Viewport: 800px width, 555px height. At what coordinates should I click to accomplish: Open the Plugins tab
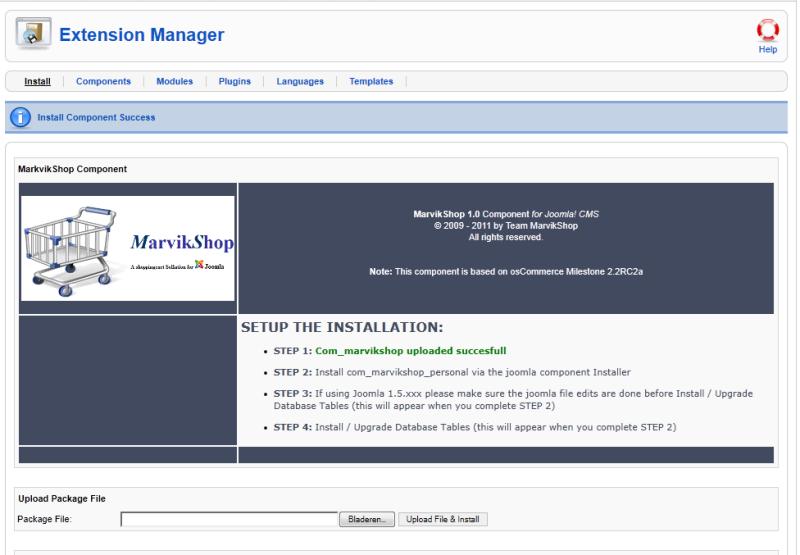pyautogui.click(x=235, y=81)
